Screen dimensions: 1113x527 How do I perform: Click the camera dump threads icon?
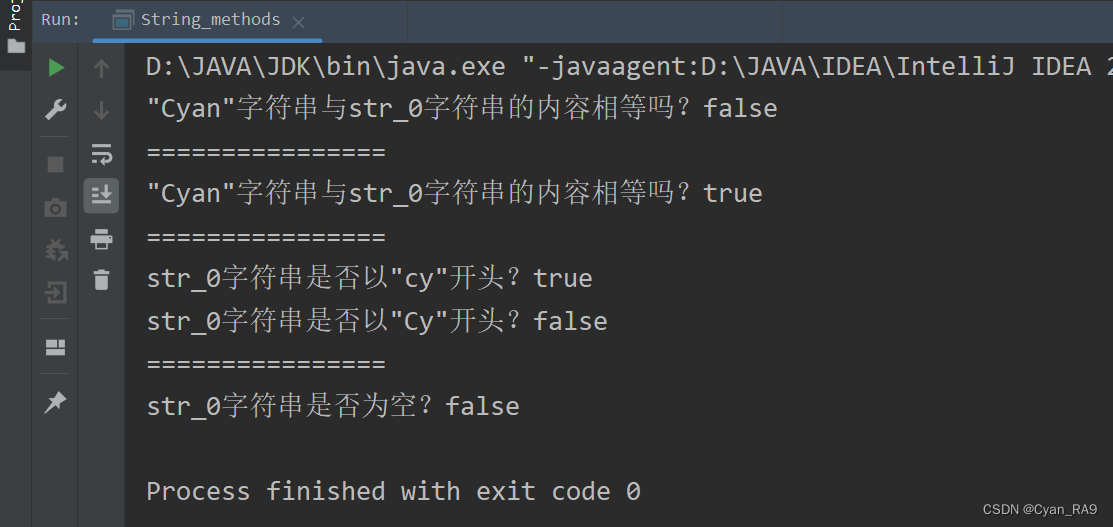click(x=55, y=207)
